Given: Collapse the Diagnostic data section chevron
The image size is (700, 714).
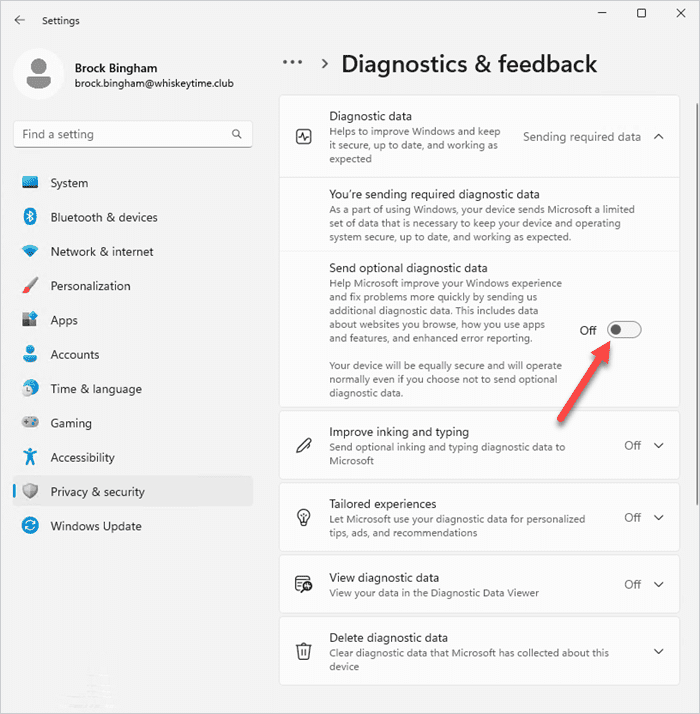Looking at the screenshot, I should 659,137.
